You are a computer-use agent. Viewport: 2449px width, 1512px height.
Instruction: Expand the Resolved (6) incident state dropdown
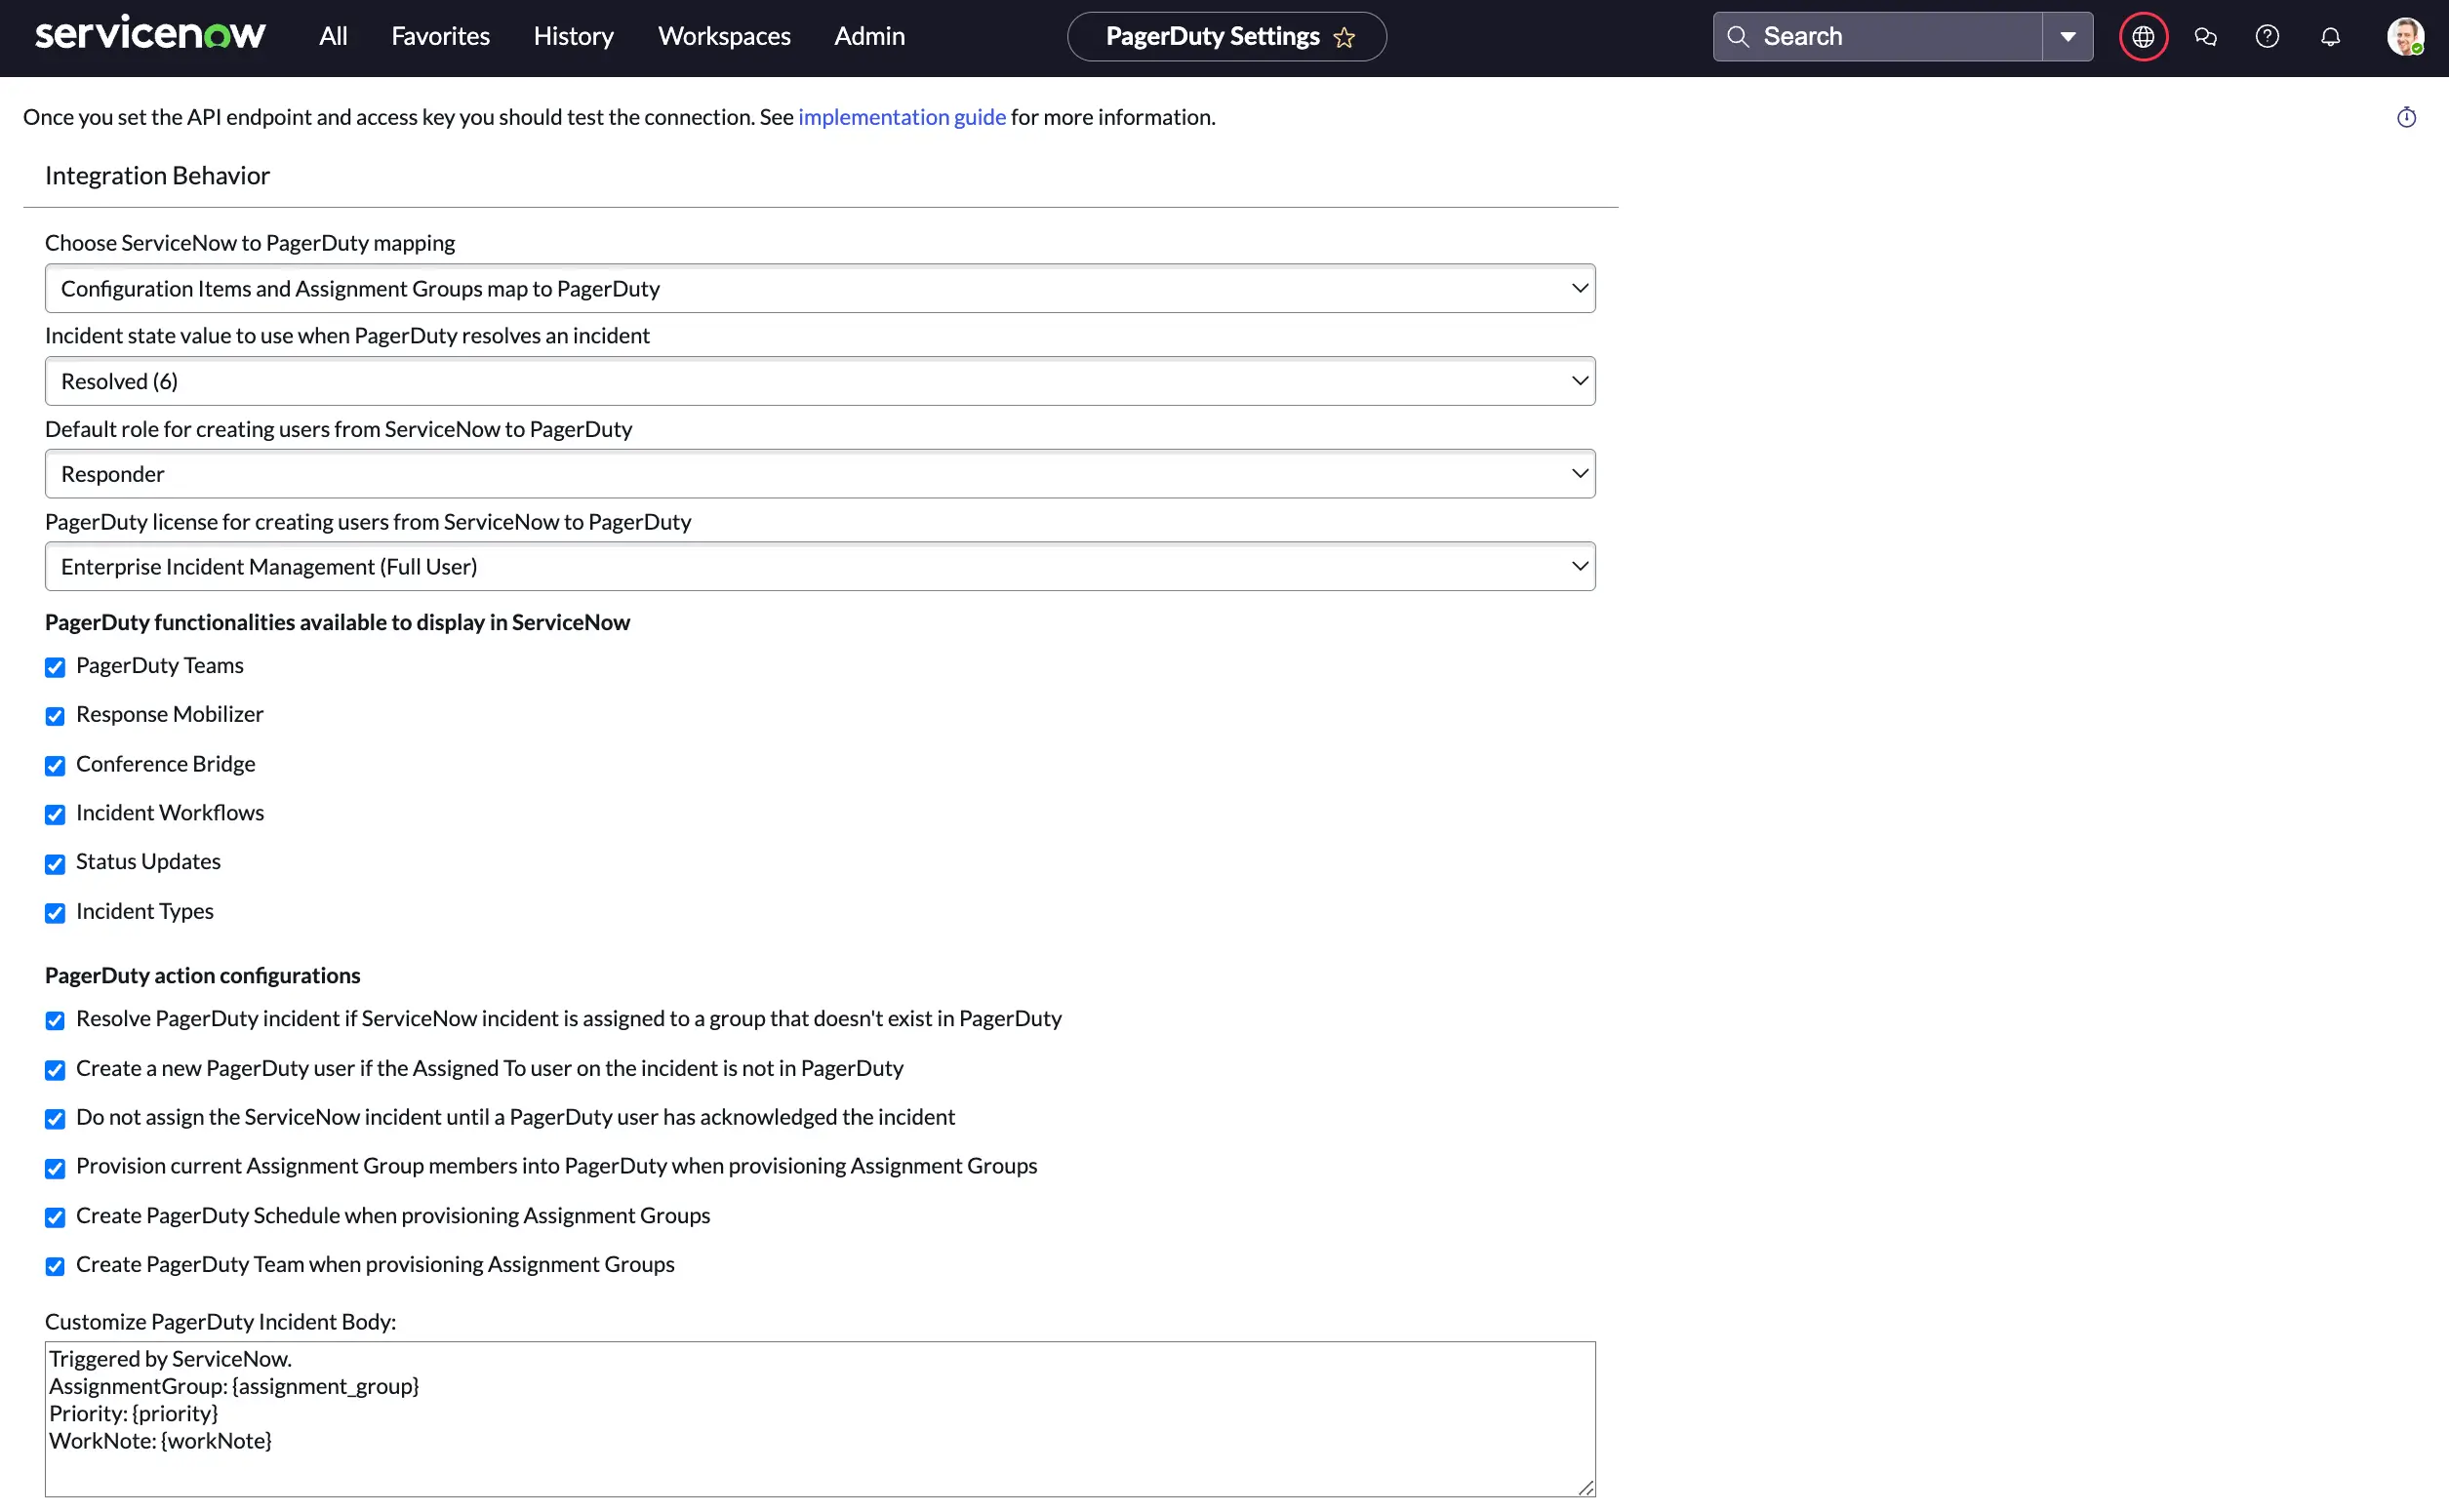(x=819, y=381)
